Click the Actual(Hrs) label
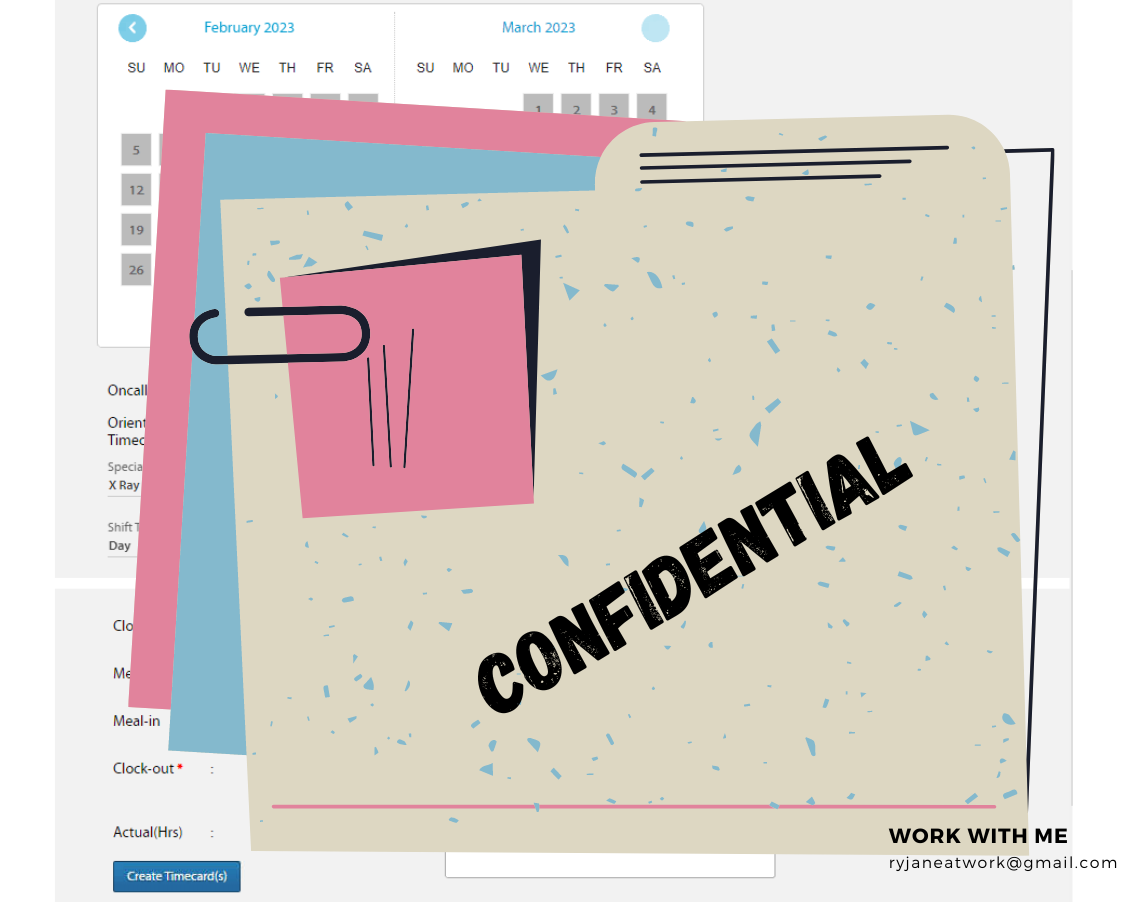 tap(147, 832)
